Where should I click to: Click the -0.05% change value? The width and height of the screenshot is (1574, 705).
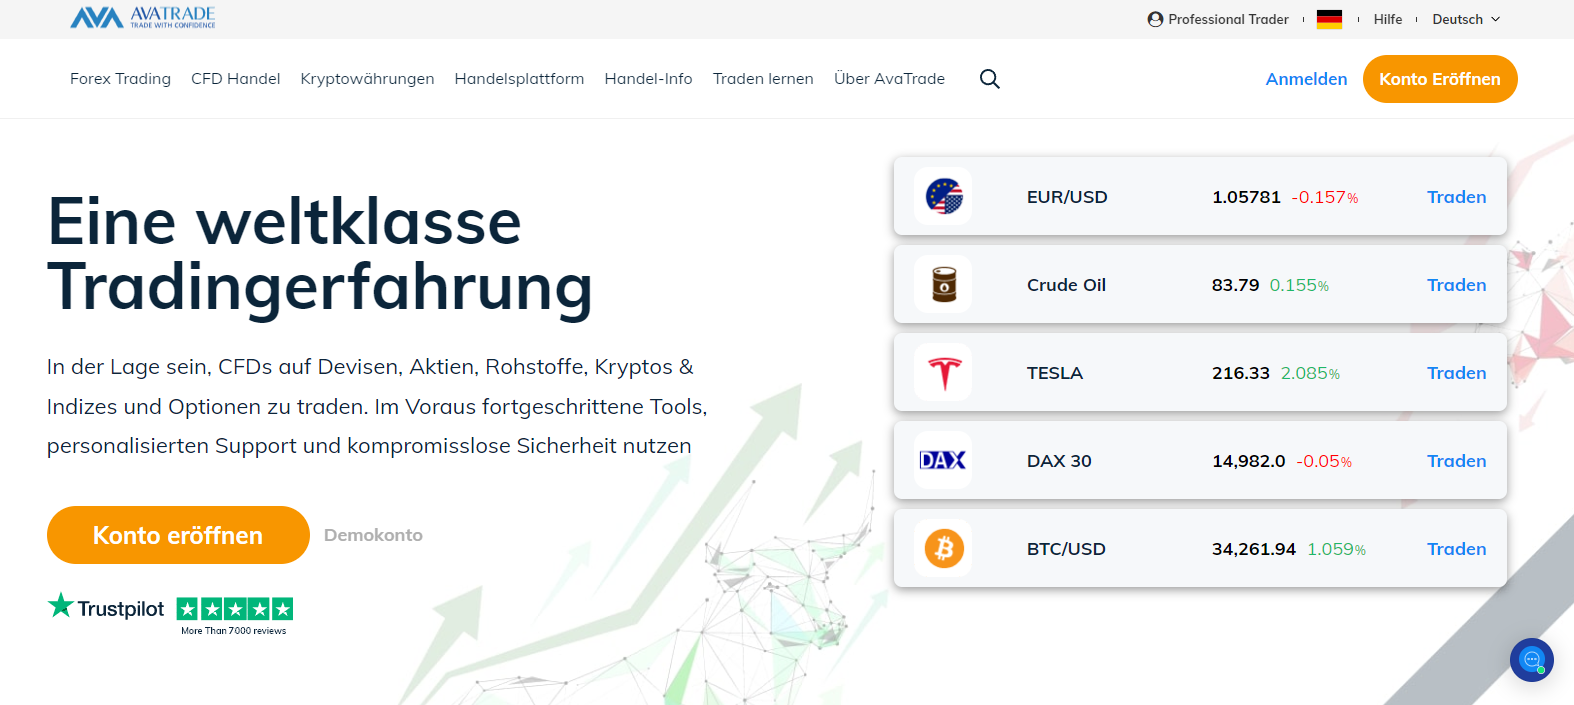[1324, 461]
